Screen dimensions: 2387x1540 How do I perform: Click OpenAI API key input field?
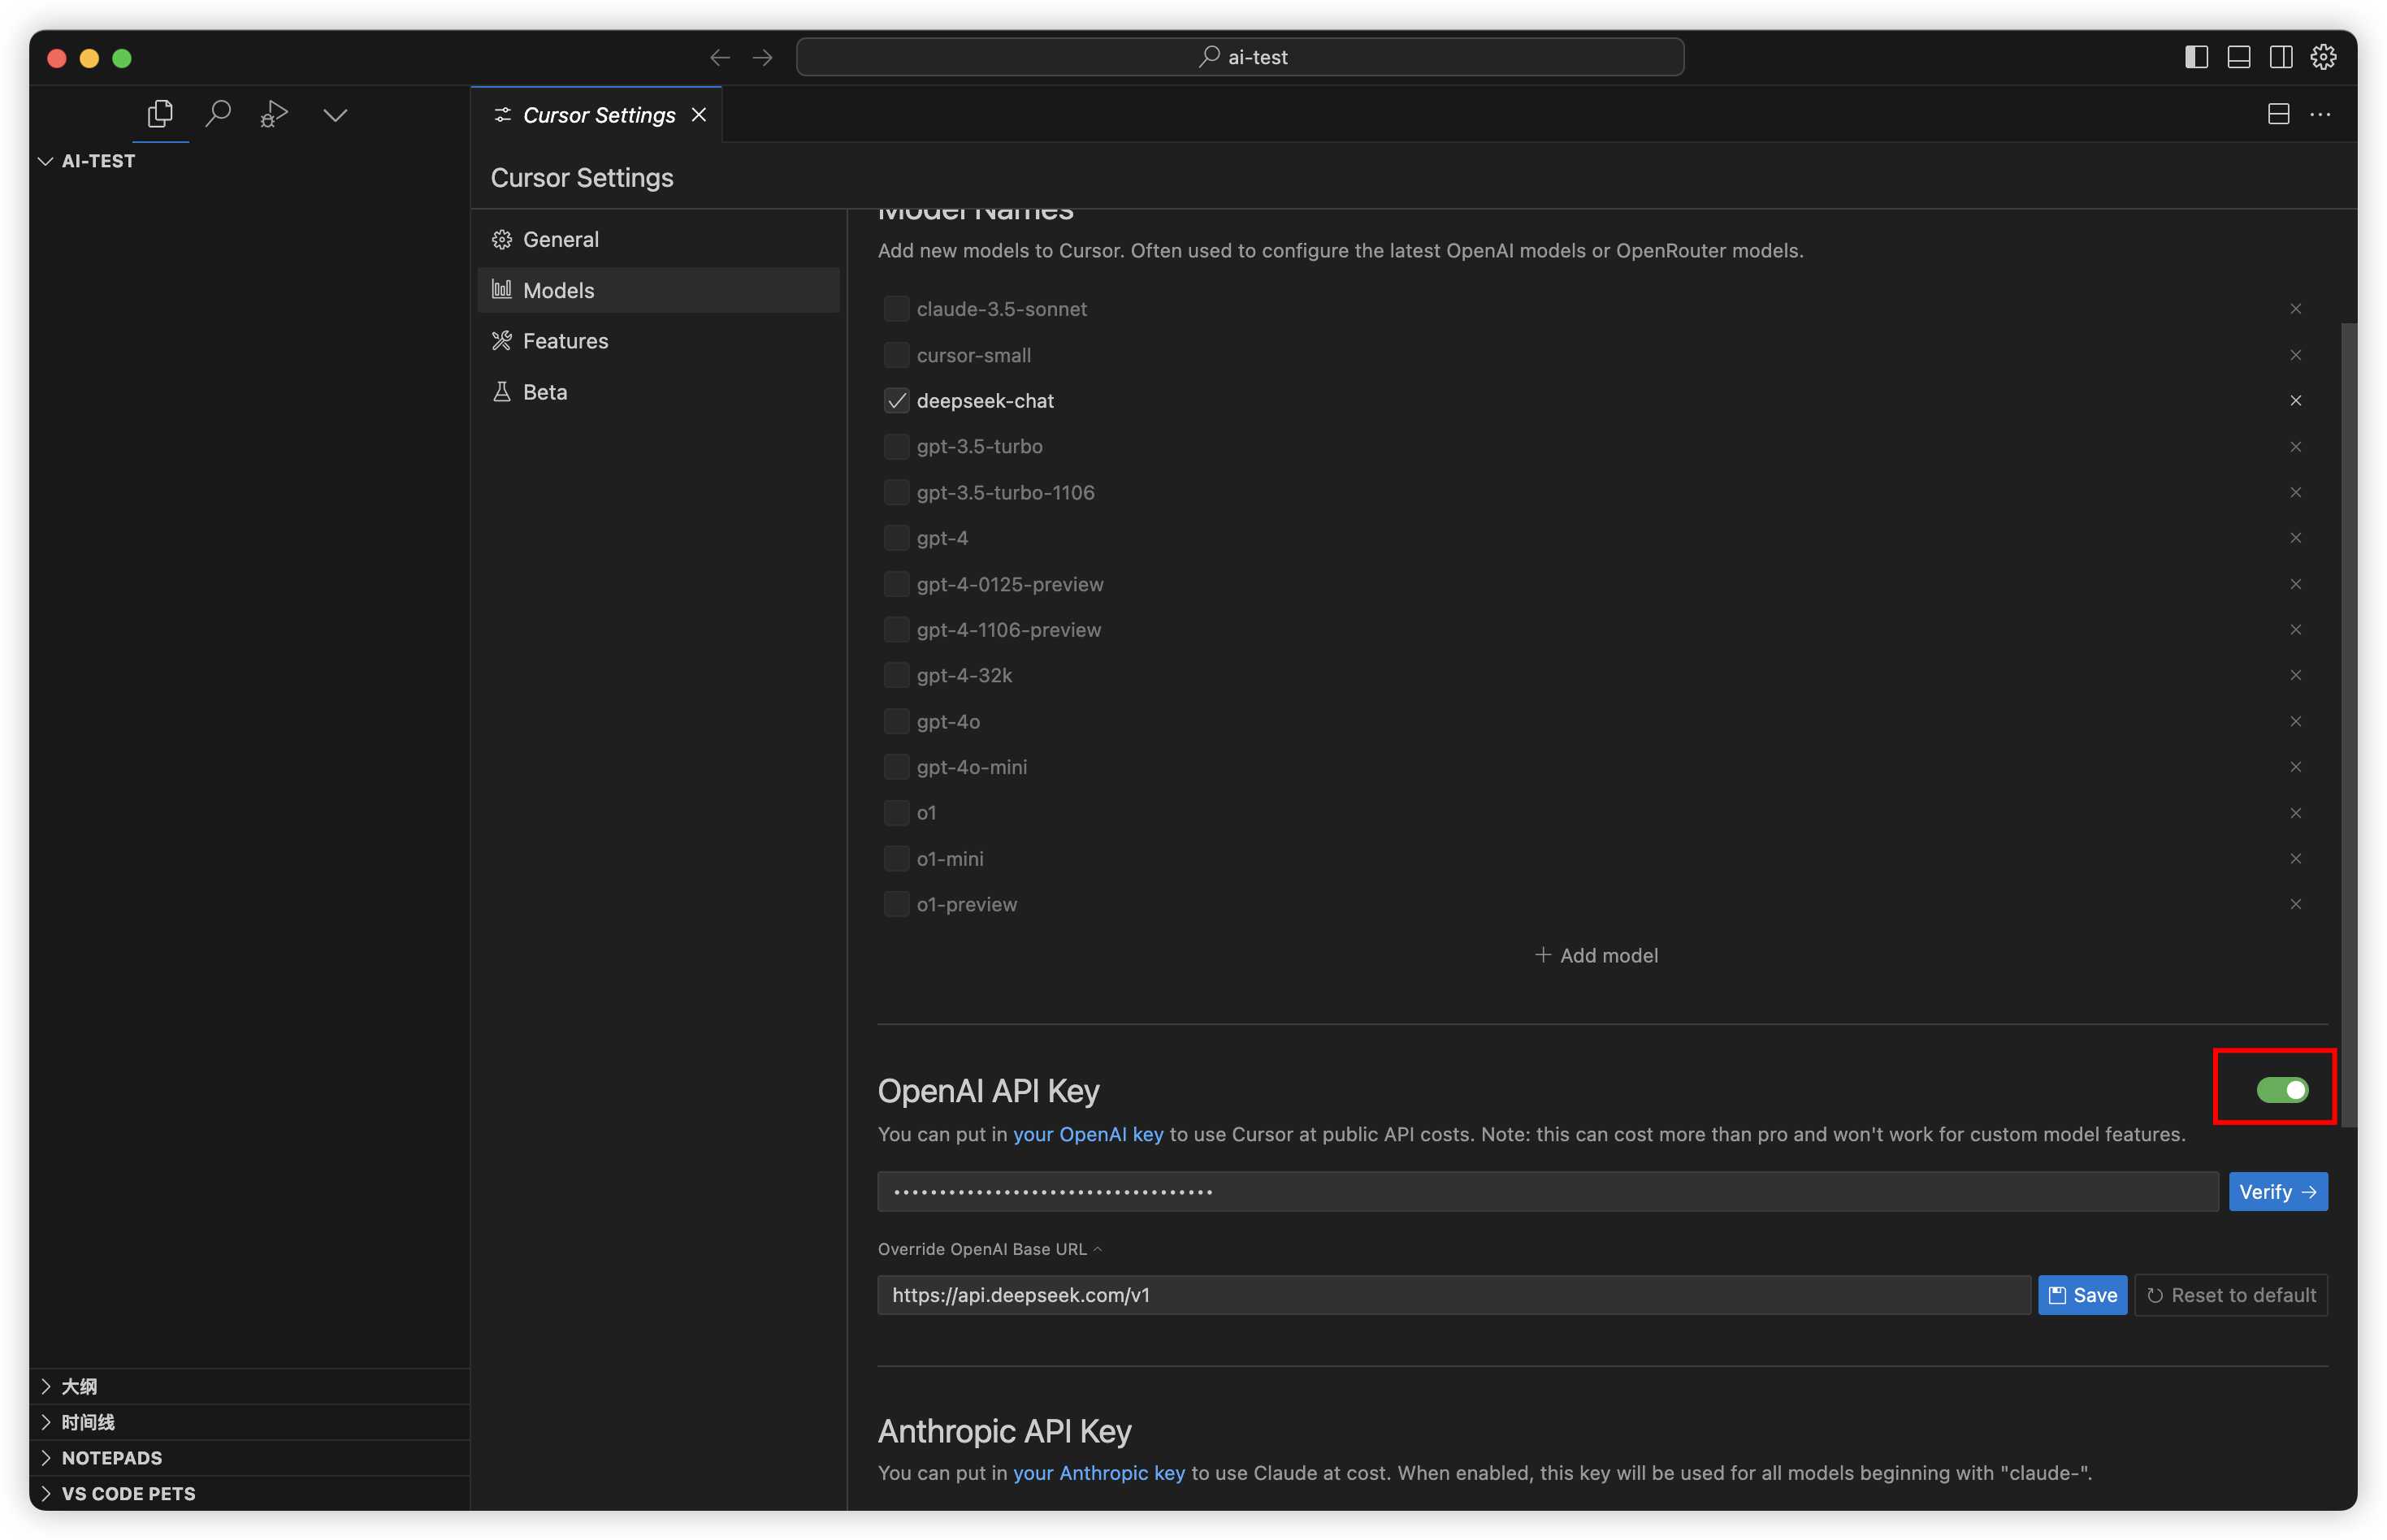pyautogui.click(x=1547, y=1192)
